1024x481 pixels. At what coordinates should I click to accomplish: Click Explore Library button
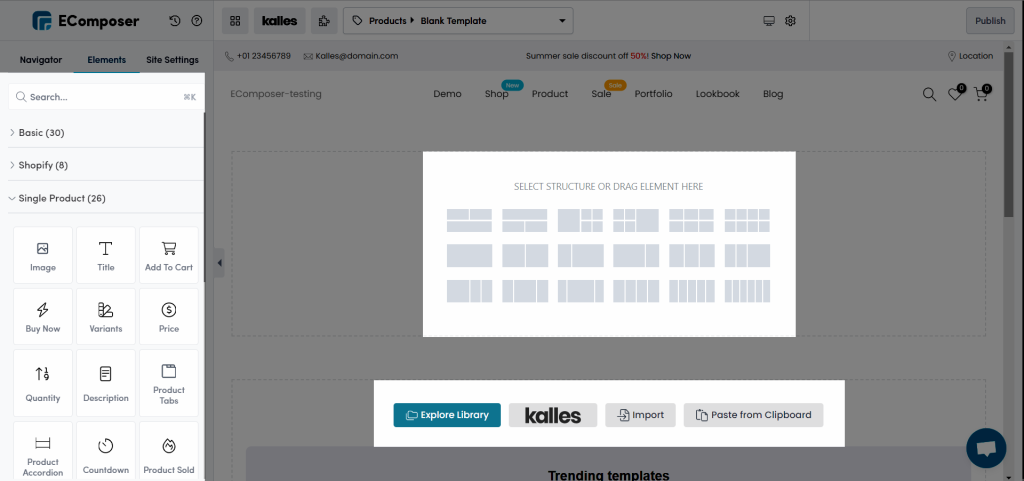click(x=447, y=415)
